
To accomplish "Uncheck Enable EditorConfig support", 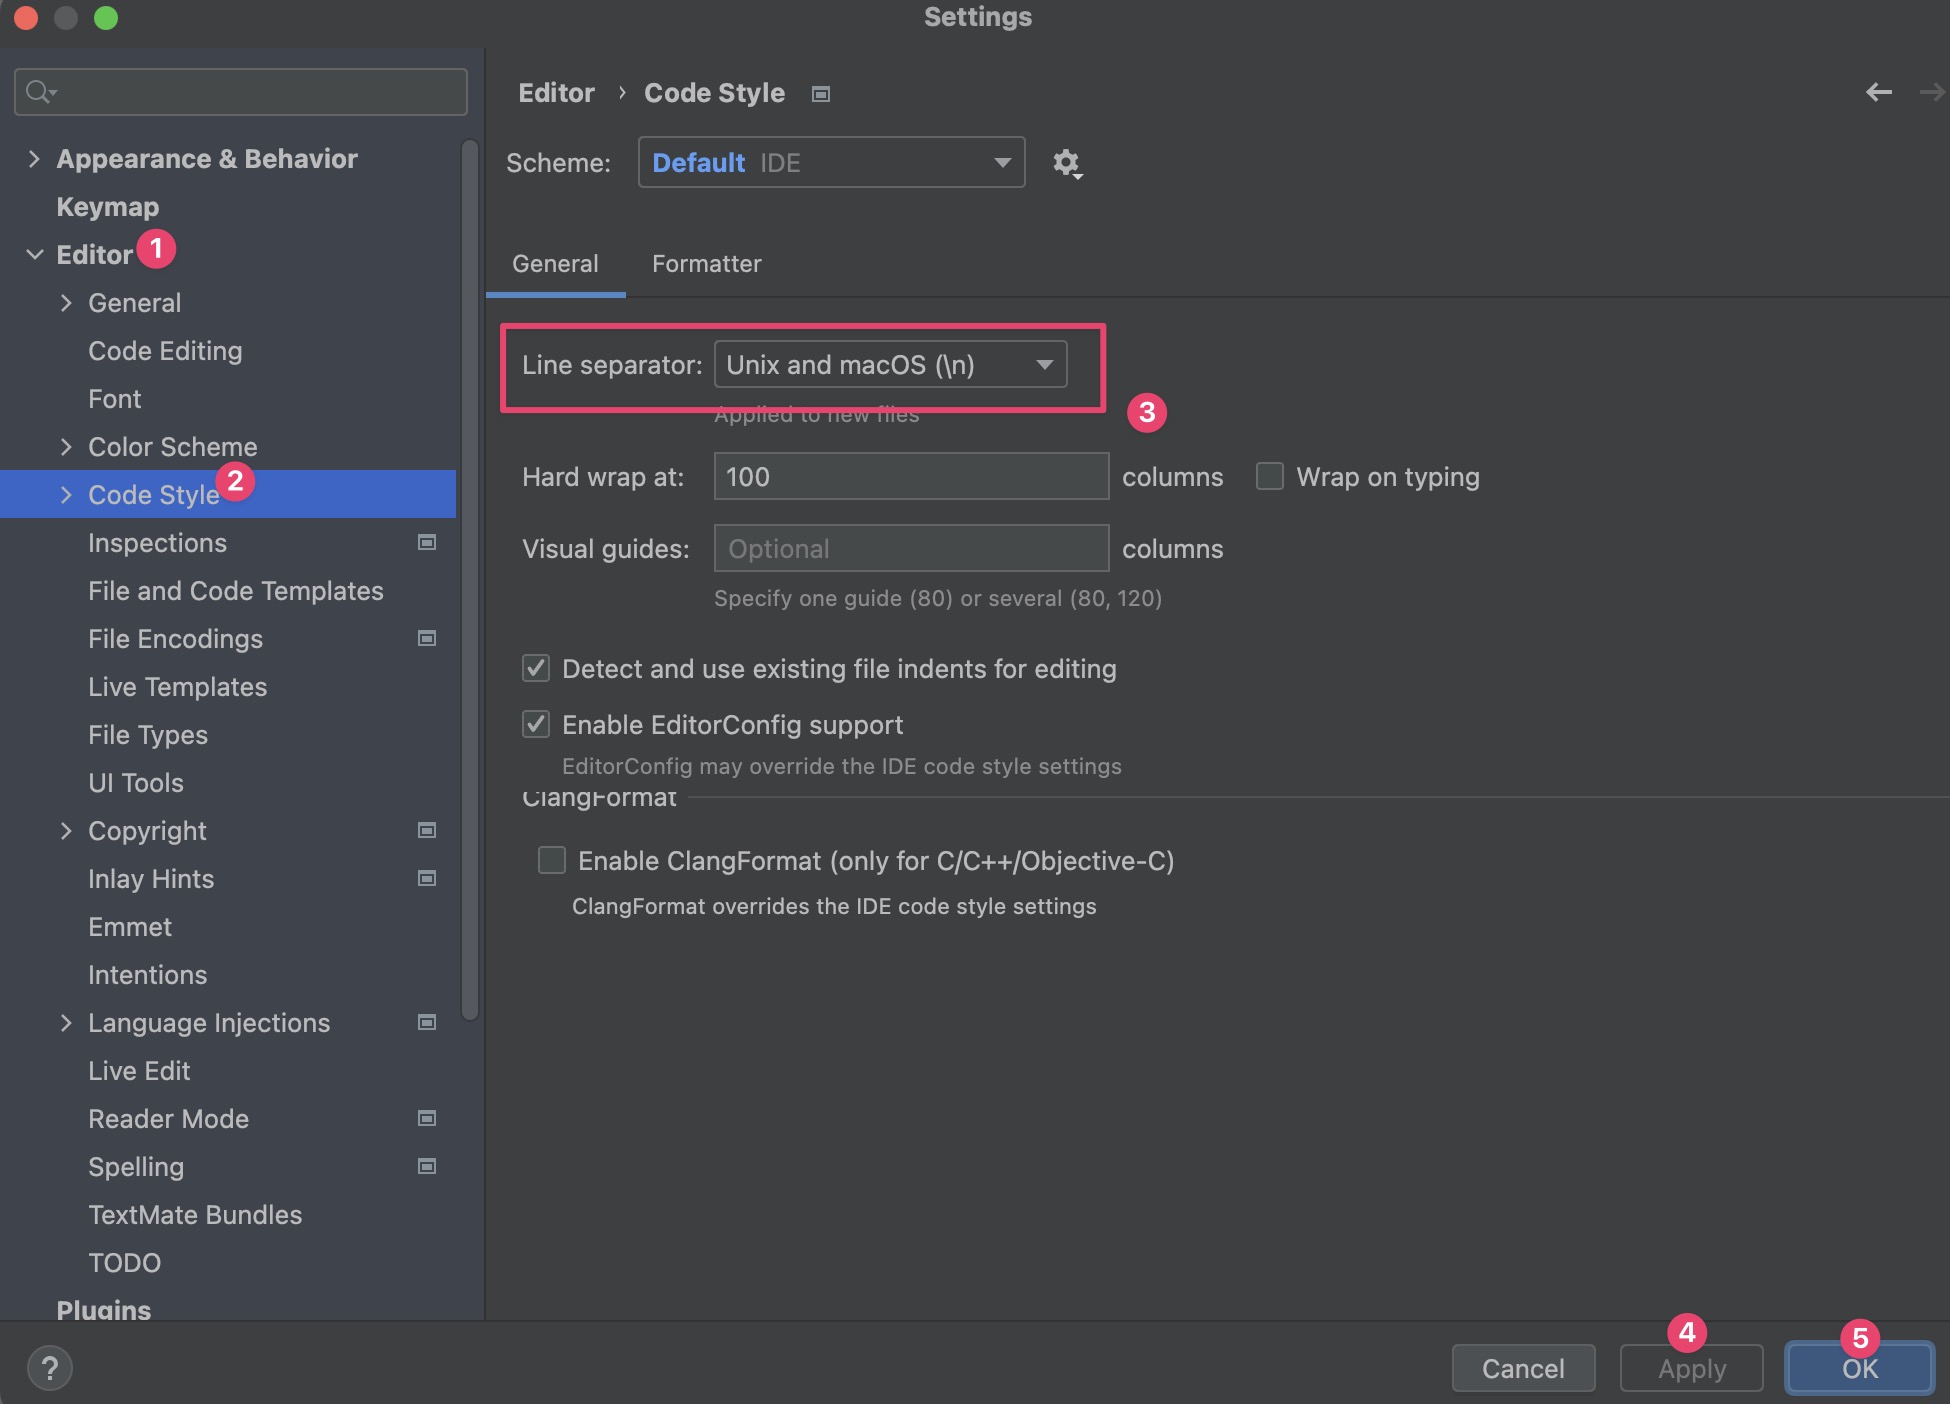I will pyautogui.click(x=536, y=725).
